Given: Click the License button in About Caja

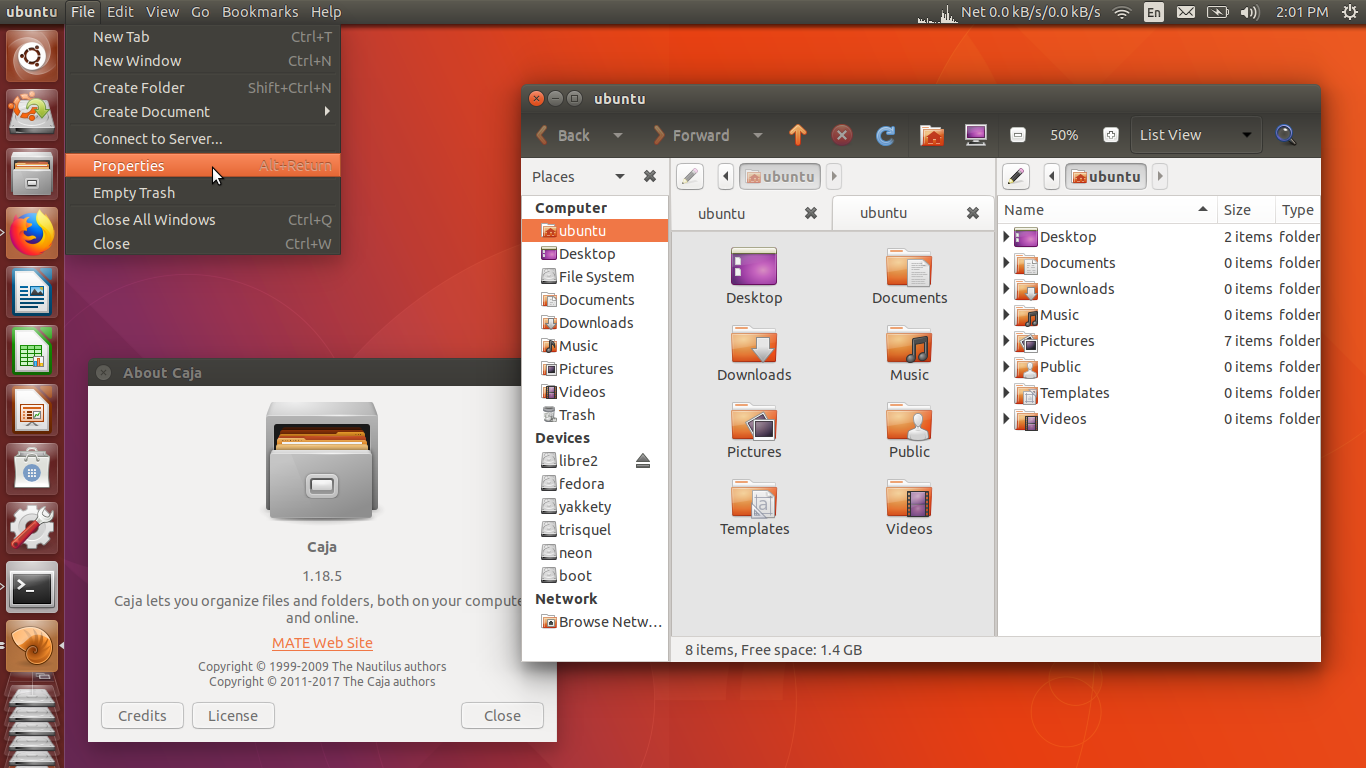Looking at the screenshot, I should pyautogui.click(x=233, y=716).
